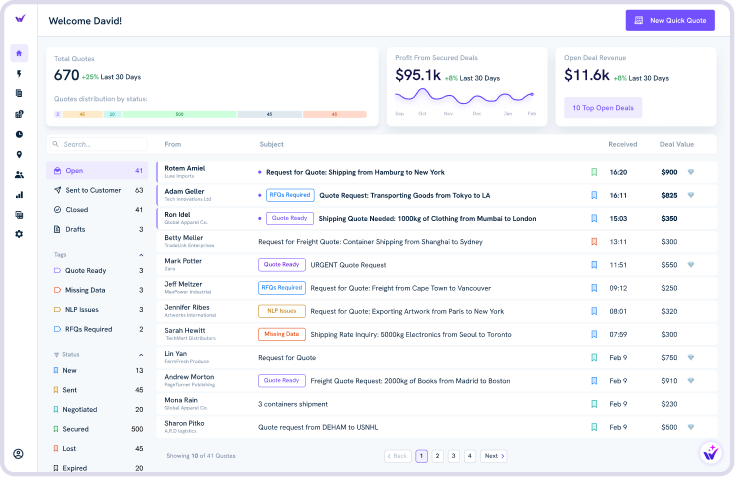The height and width of the screenshot is (477, 735).
Task: Open the clock icon in sidebar
Action: pos(19,134)
